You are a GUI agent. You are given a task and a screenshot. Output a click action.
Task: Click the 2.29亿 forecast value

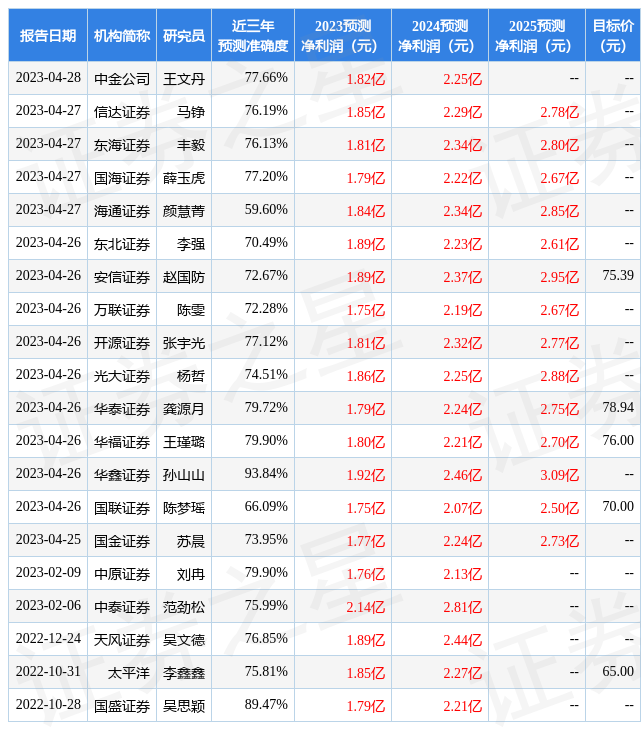click(462, 112)
